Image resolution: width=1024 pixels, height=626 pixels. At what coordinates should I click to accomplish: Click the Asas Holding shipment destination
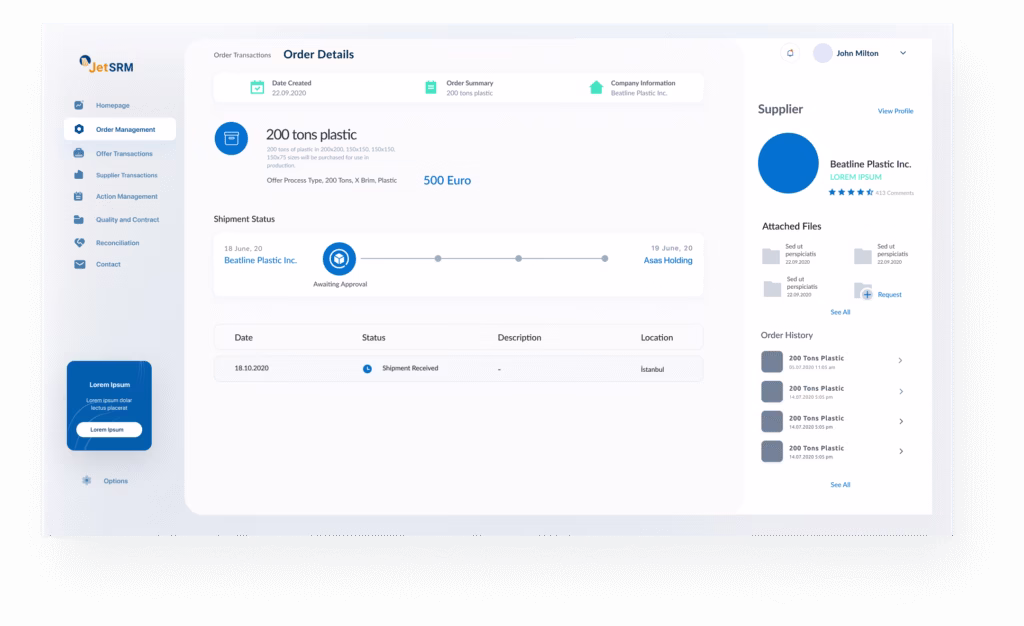tap(668, 260)
